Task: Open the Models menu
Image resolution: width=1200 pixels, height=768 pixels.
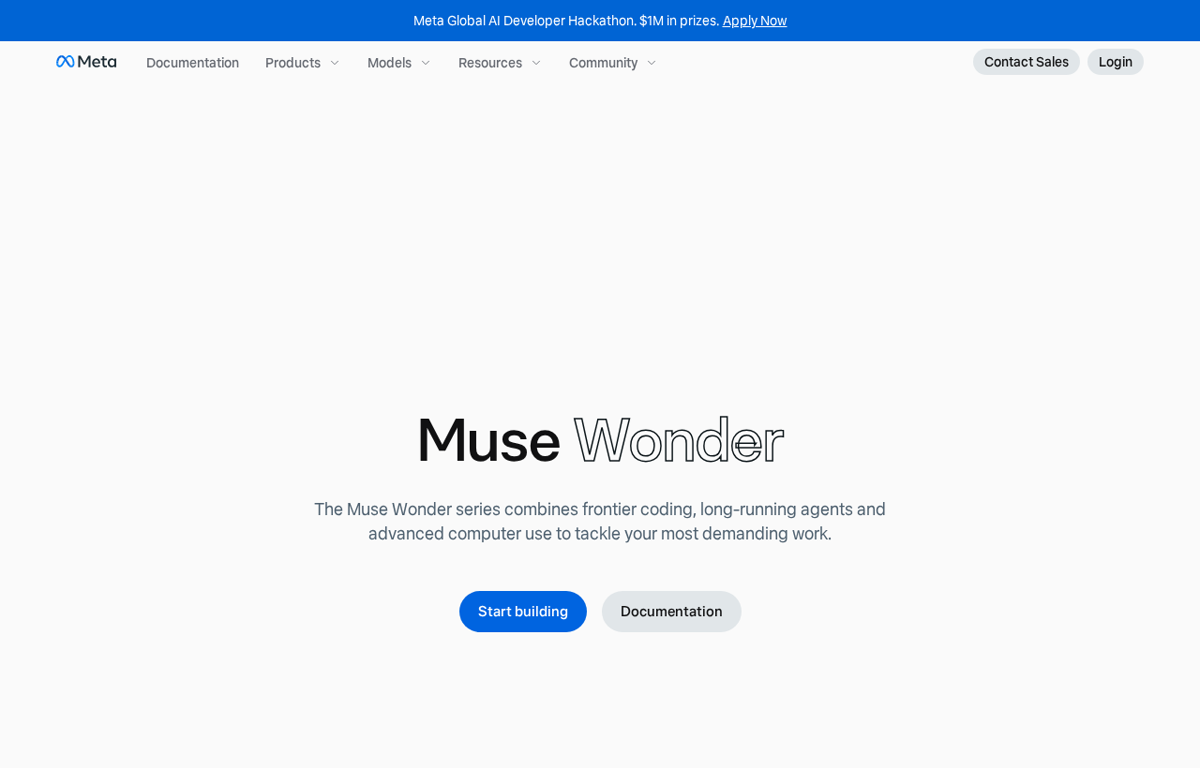Action: coord(389,63)
